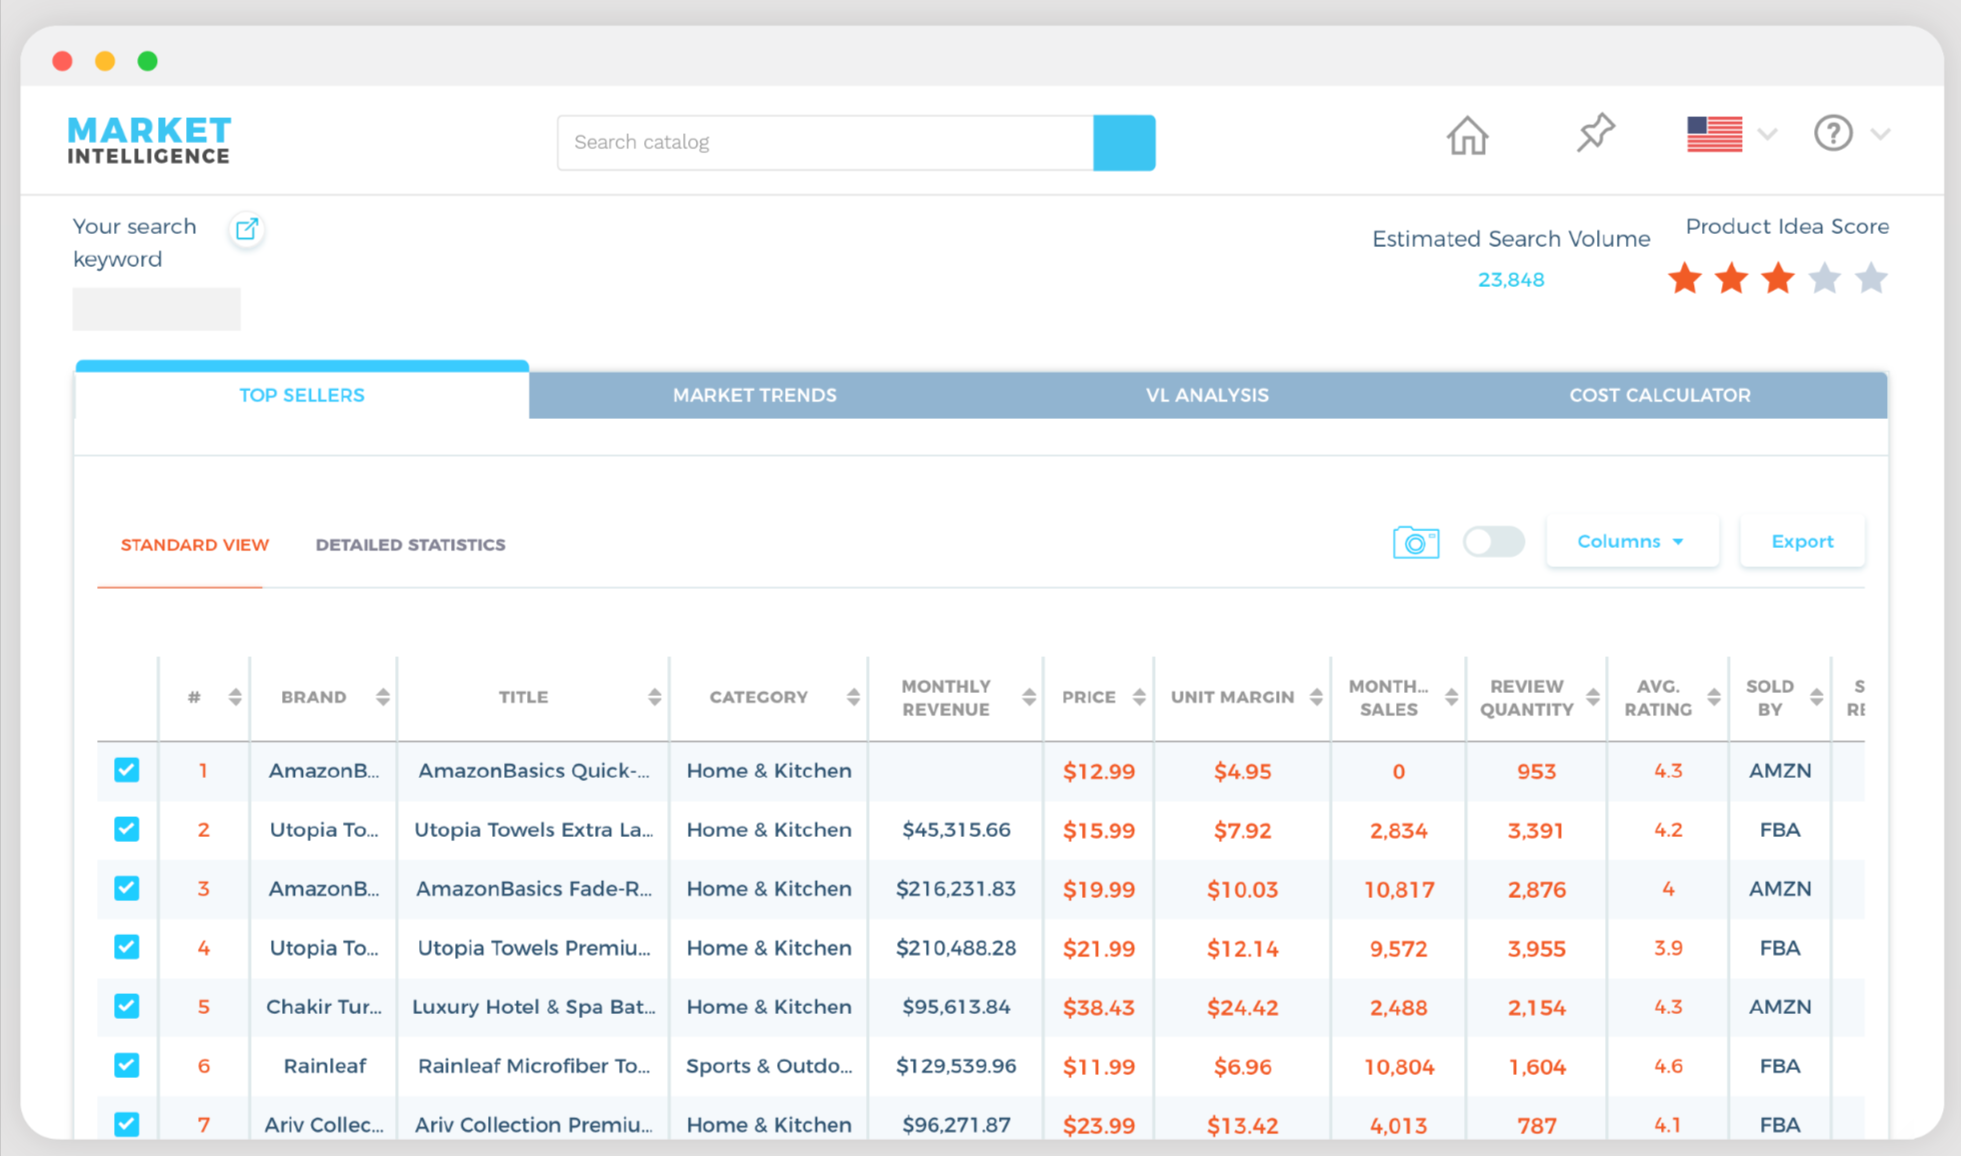Open the Columns dropdown

[x=1632, y=541]
